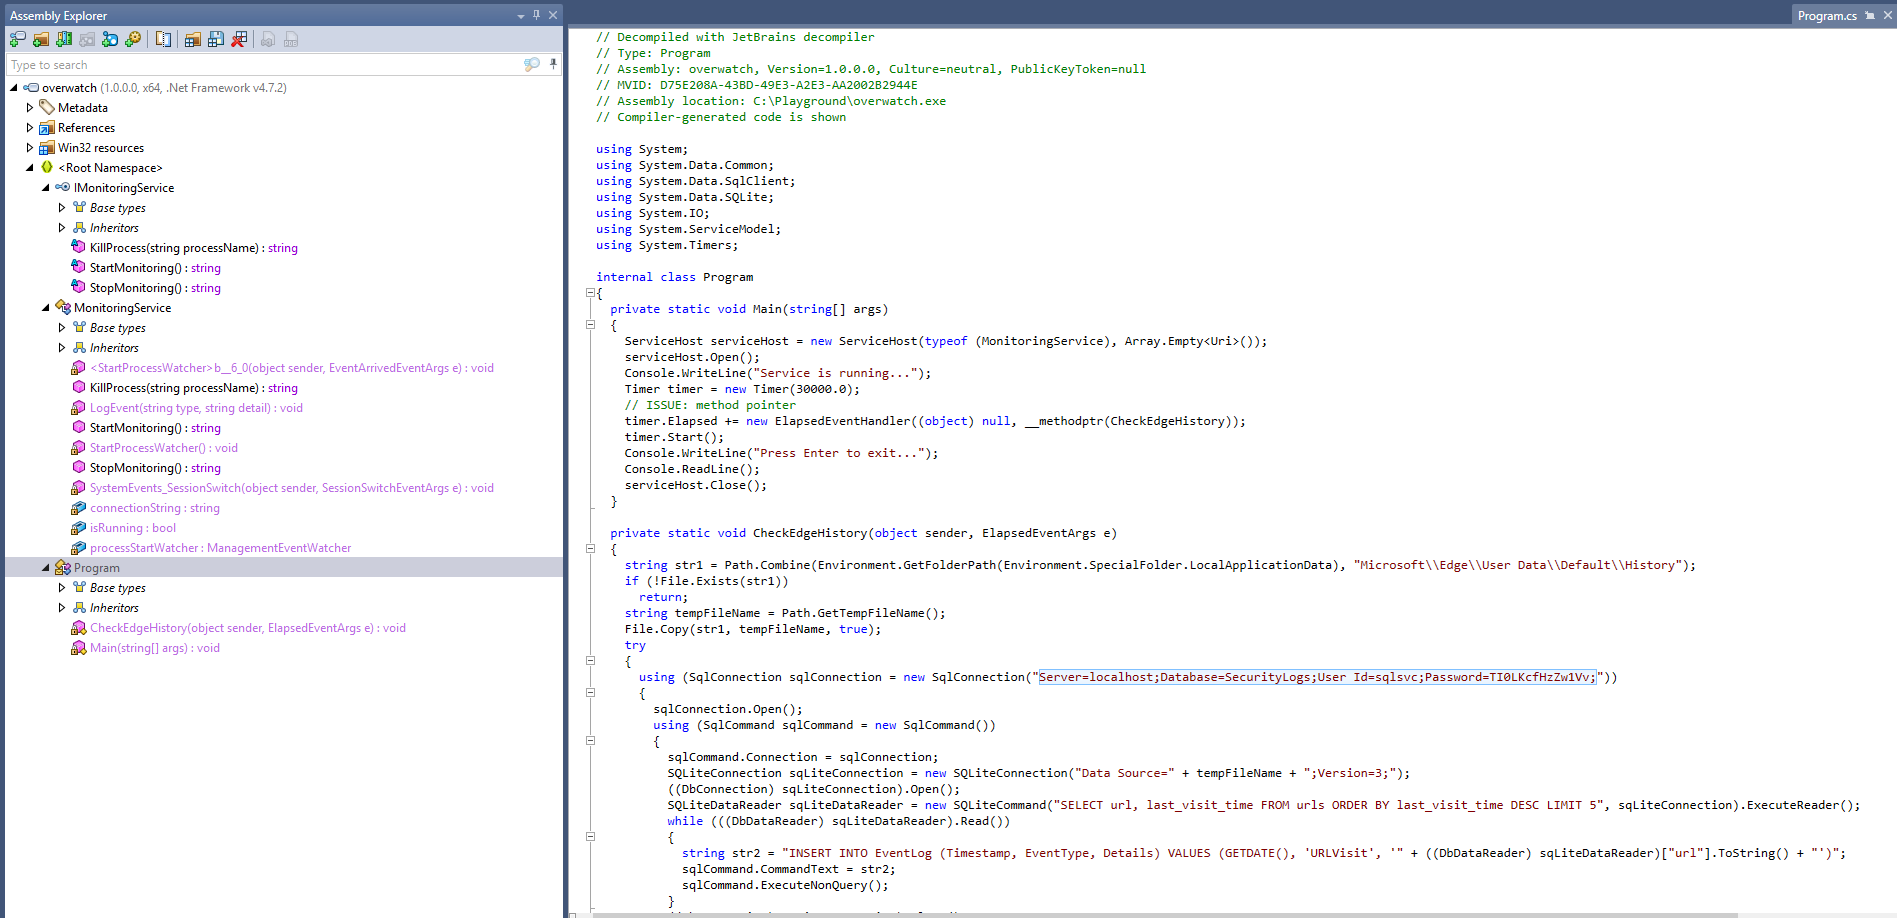The height and width of the screenshot is (918, 1897).
Task: Click the generate PDB toolbar icon
Action: (291, 39)
